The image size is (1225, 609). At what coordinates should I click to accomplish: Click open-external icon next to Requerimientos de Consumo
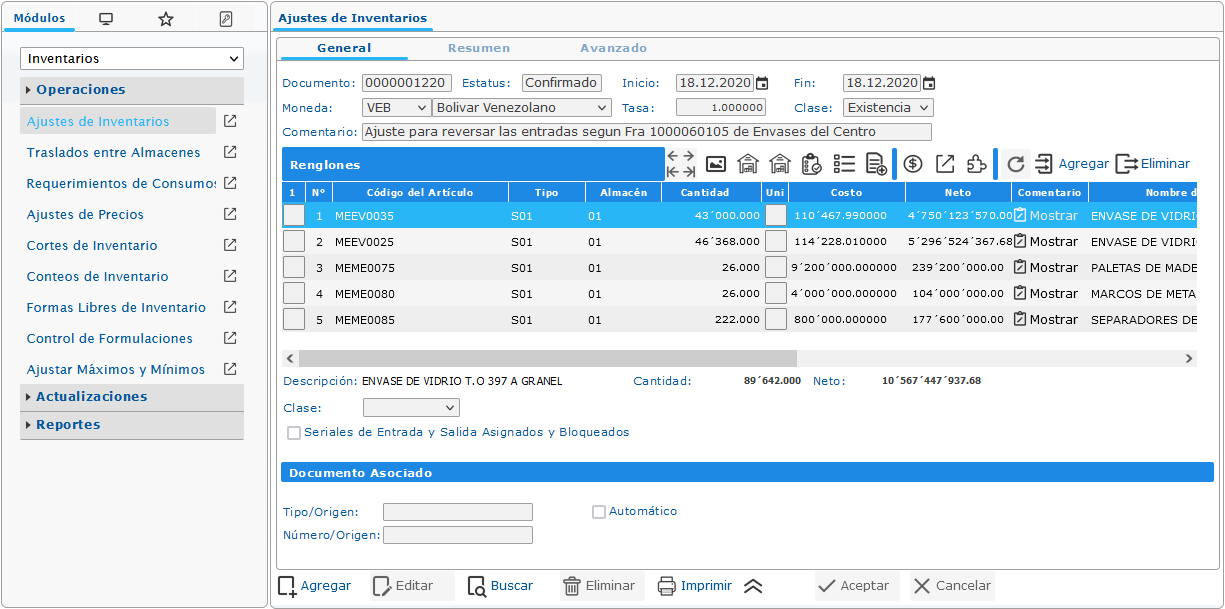230,183
